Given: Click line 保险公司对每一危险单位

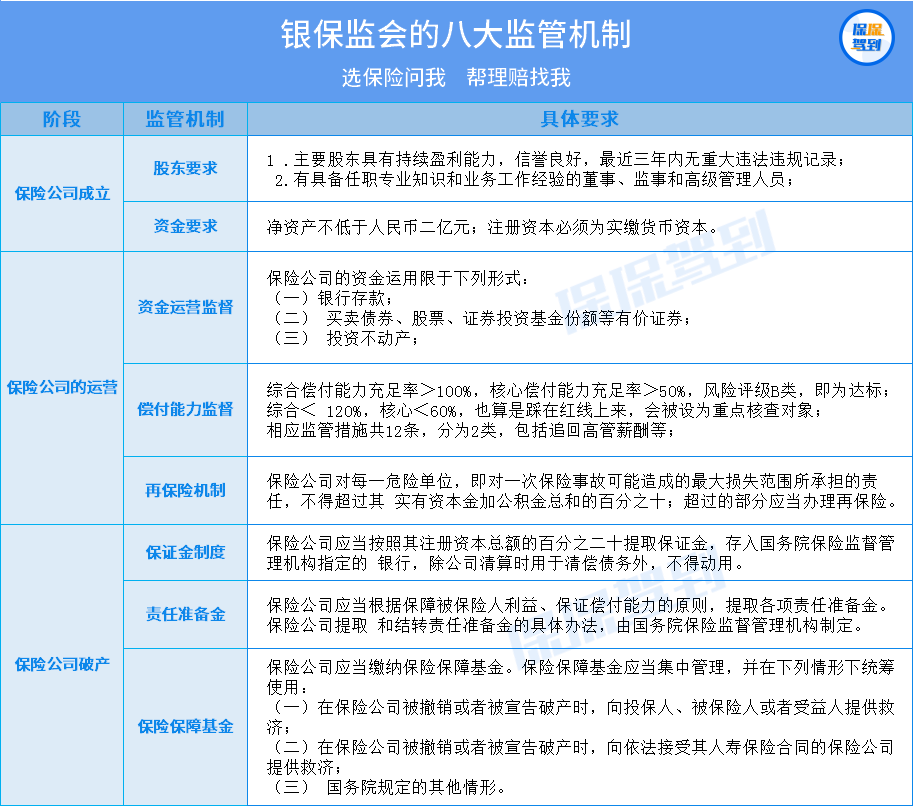Looking at the screenshot, I should coord(572,481).
